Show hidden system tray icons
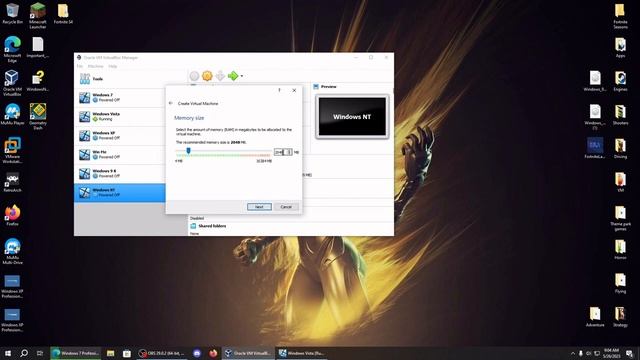This screenshot has width=640, height=360. (573, 353)
